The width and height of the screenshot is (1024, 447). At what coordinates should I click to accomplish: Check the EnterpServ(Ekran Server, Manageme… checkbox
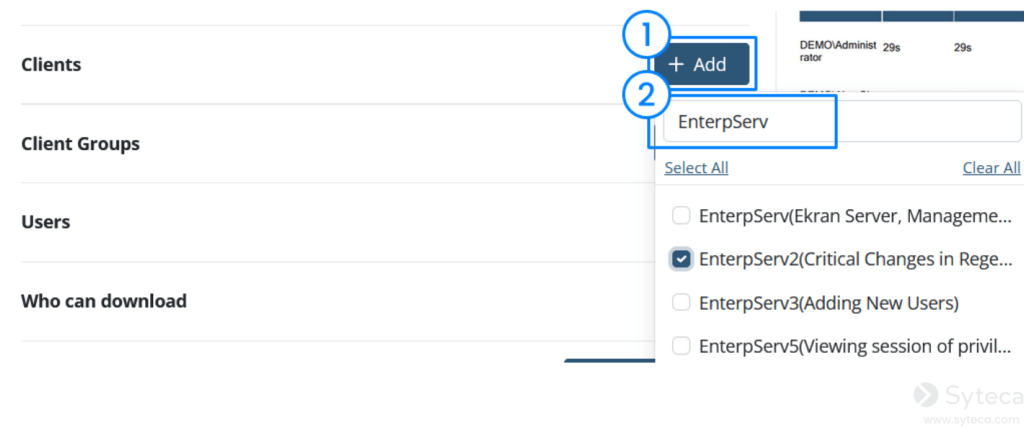(x=681, y=216)
